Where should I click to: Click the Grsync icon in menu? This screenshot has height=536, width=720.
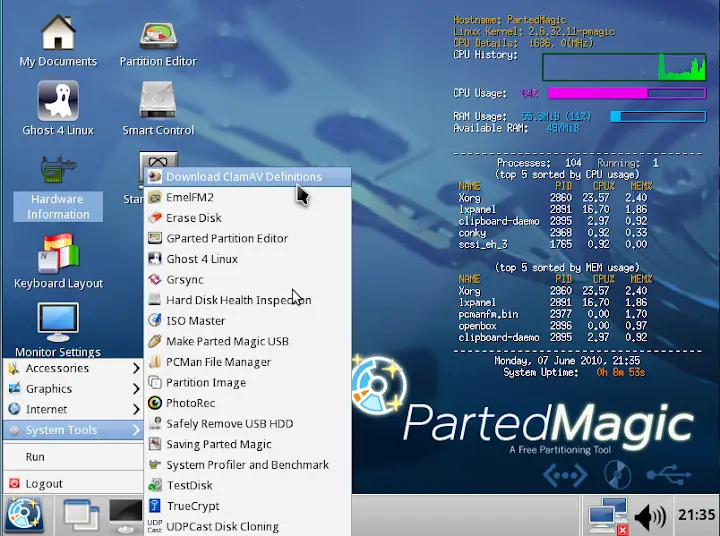[x=155, y=279]
